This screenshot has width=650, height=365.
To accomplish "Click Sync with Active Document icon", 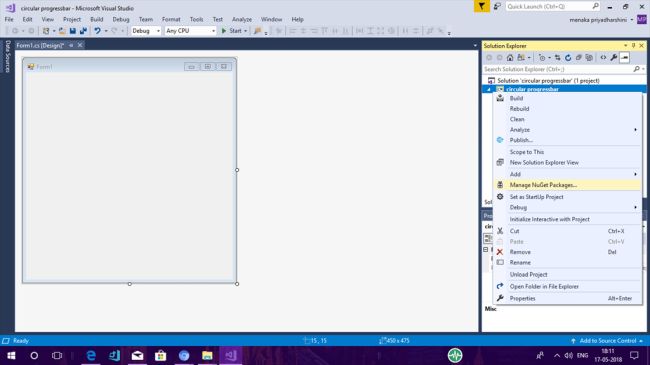I will pyautogui.click(x=558, y=58).
